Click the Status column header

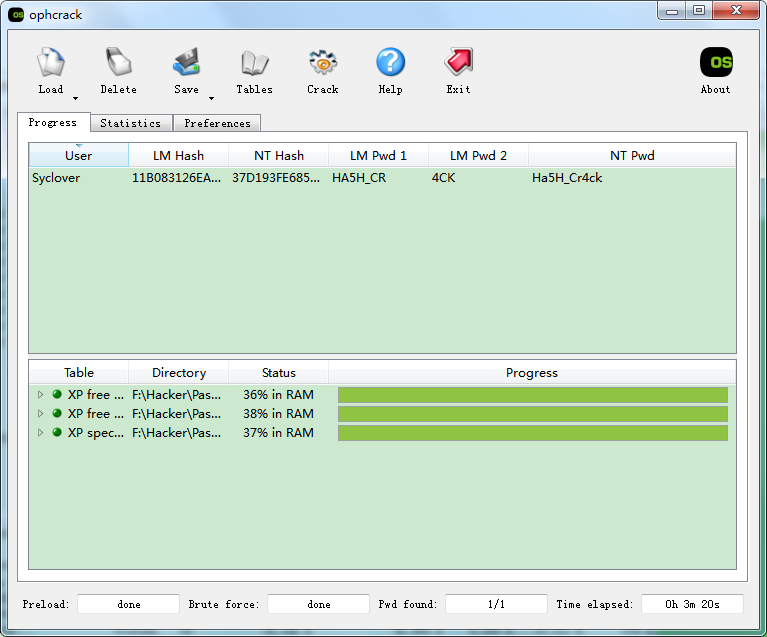279,373
